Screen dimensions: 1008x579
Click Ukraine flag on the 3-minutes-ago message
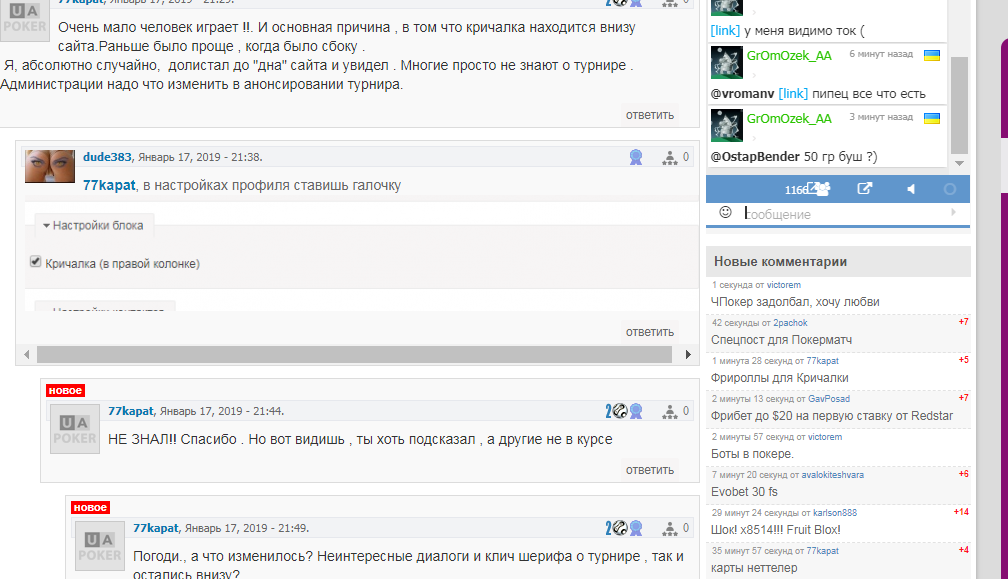point(932,118)
